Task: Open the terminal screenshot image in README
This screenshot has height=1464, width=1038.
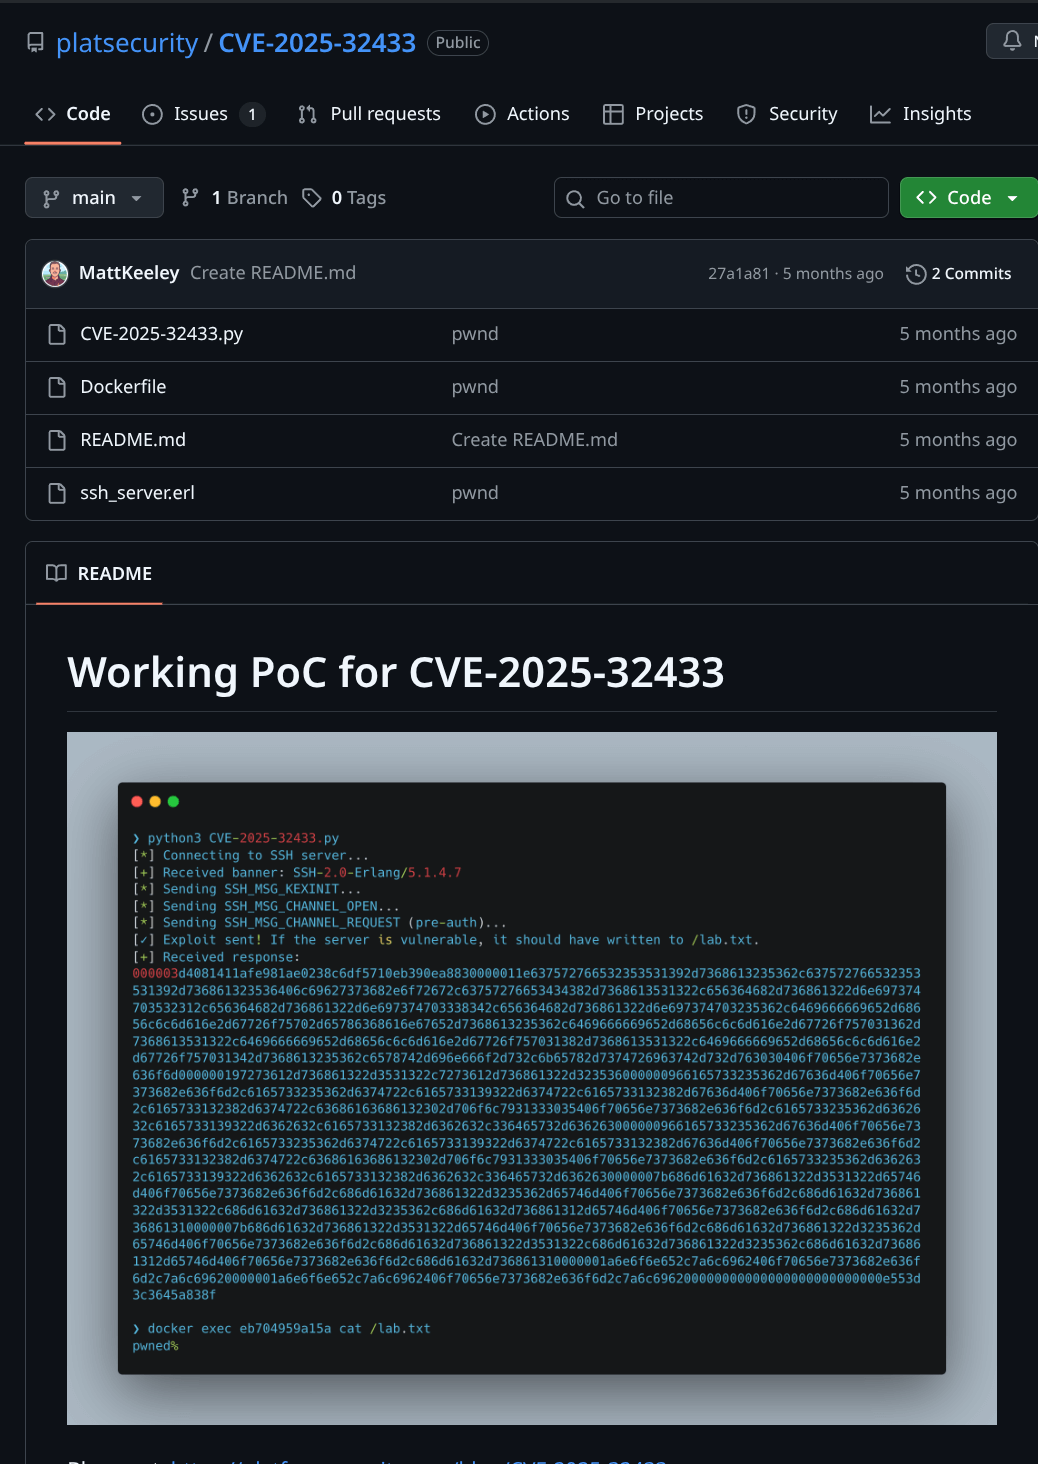Action: [x=532, y=1078]
